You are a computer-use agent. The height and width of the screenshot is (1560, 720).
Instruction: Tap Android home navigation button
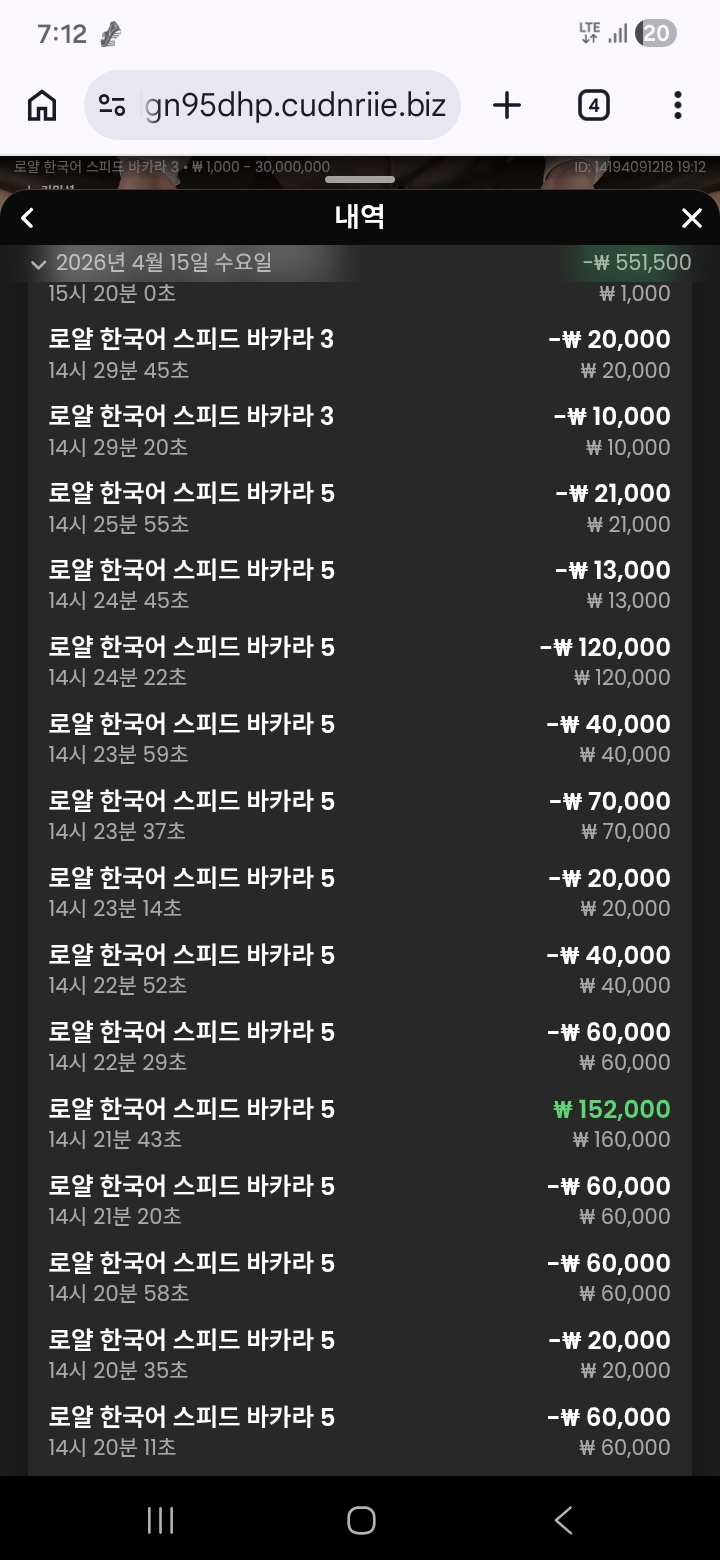pos(360,1520)
